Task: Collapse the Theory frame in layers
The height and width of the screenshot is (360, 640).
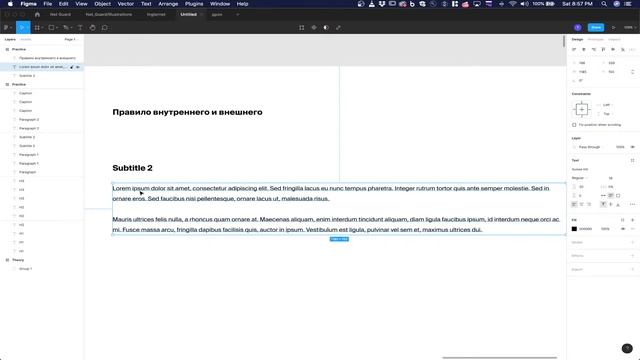Action: pyautogui.click(x=7, y=260)
